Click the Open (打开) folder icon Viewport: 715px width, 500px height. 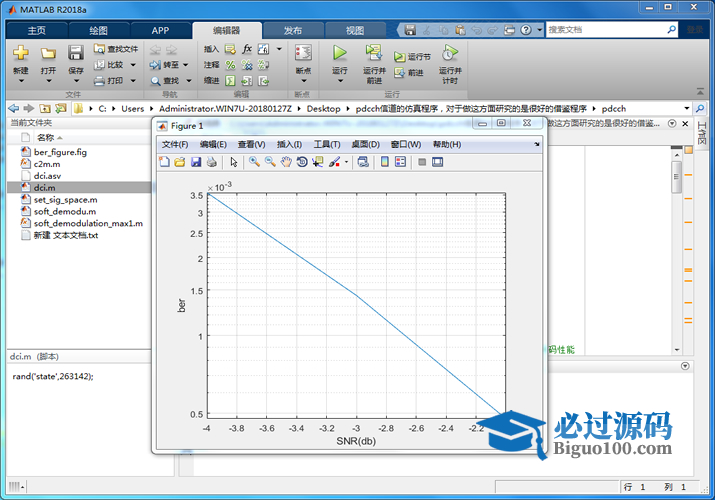[x=48, y=53]
